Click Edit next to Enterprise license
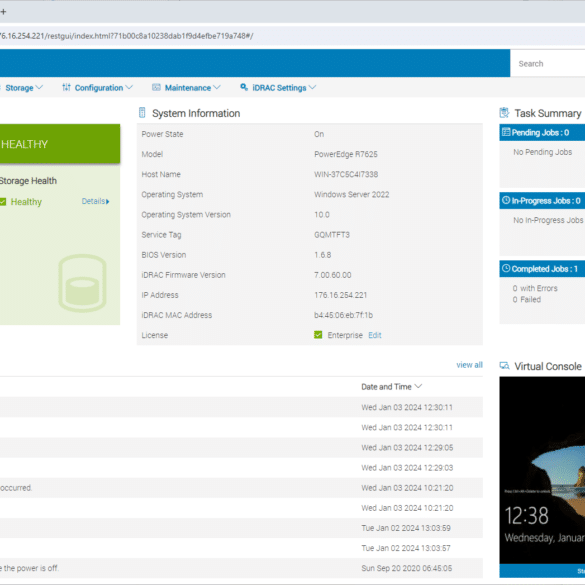Image resolution: width=585 pixels, height=585 pixels. (375, 335)
